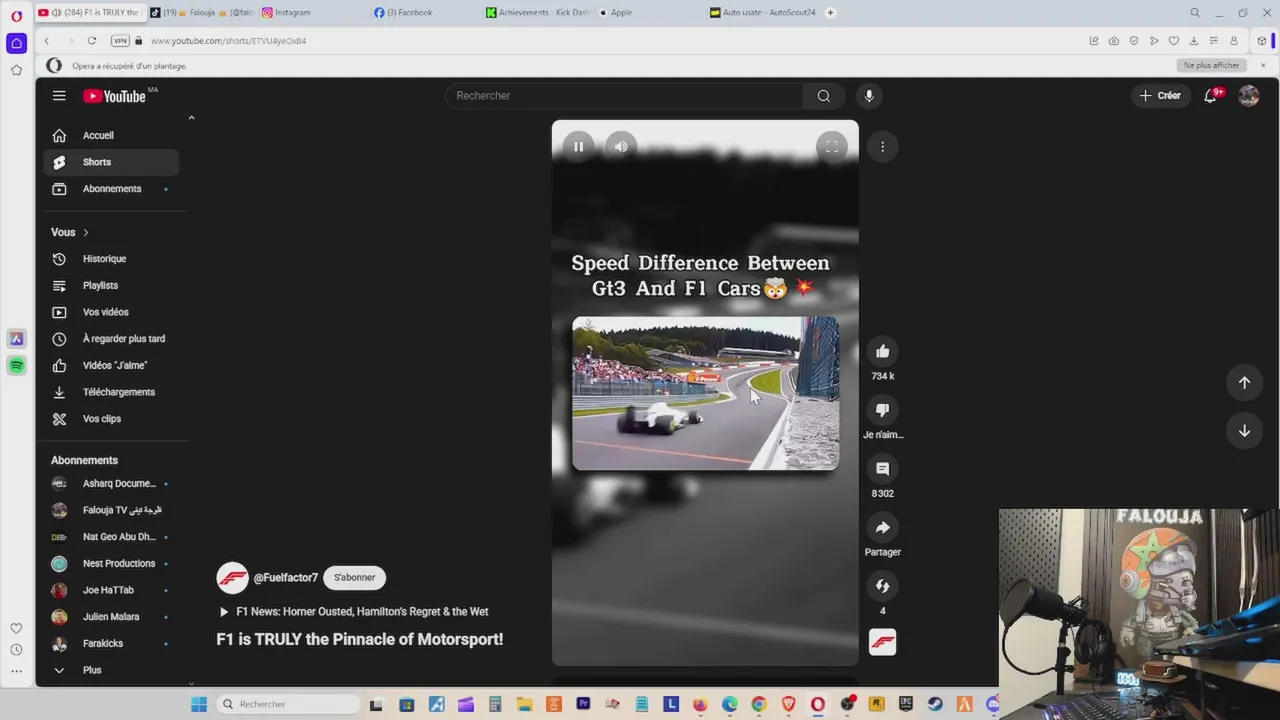
Task: Open the @Fuelfactor7 channel link
Action: (x=285, y=577)
